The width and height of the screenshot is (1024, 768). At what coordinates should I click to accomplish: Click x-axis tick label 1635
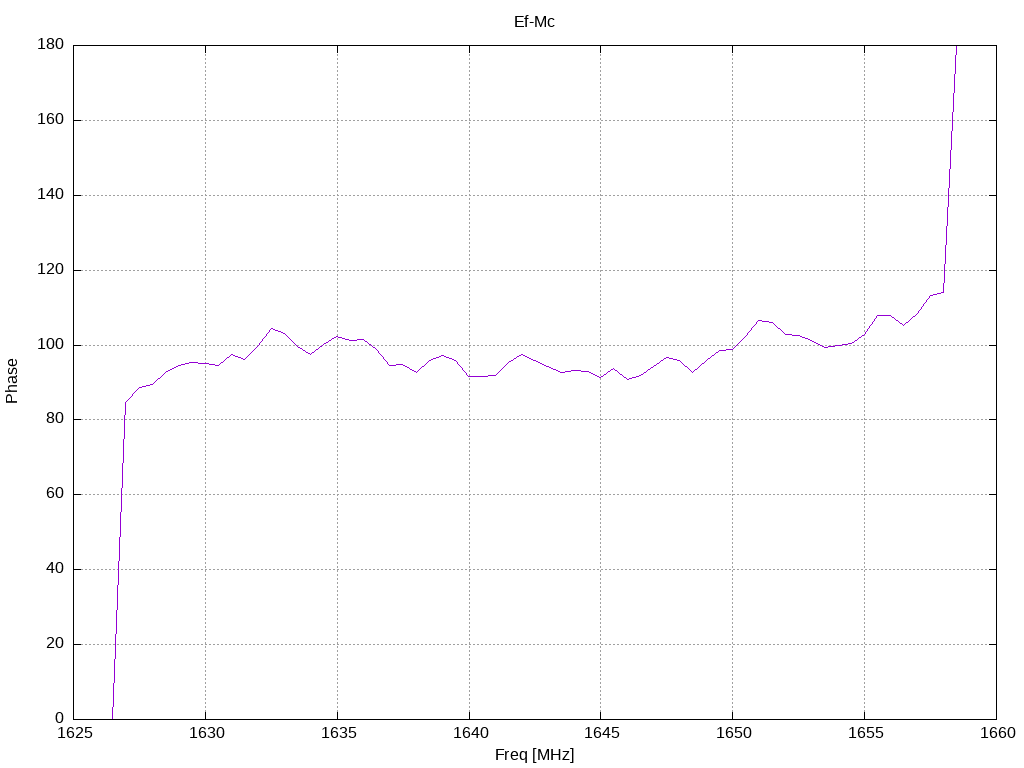click(x=338, y=733)
